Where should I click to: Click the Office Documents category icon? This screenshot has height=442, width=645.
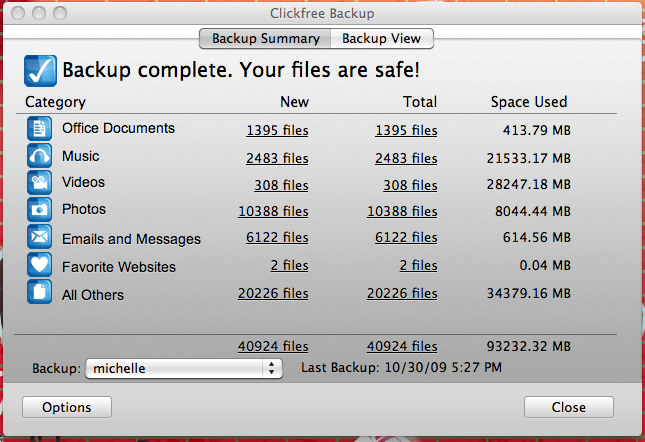(x=39, y=129)
